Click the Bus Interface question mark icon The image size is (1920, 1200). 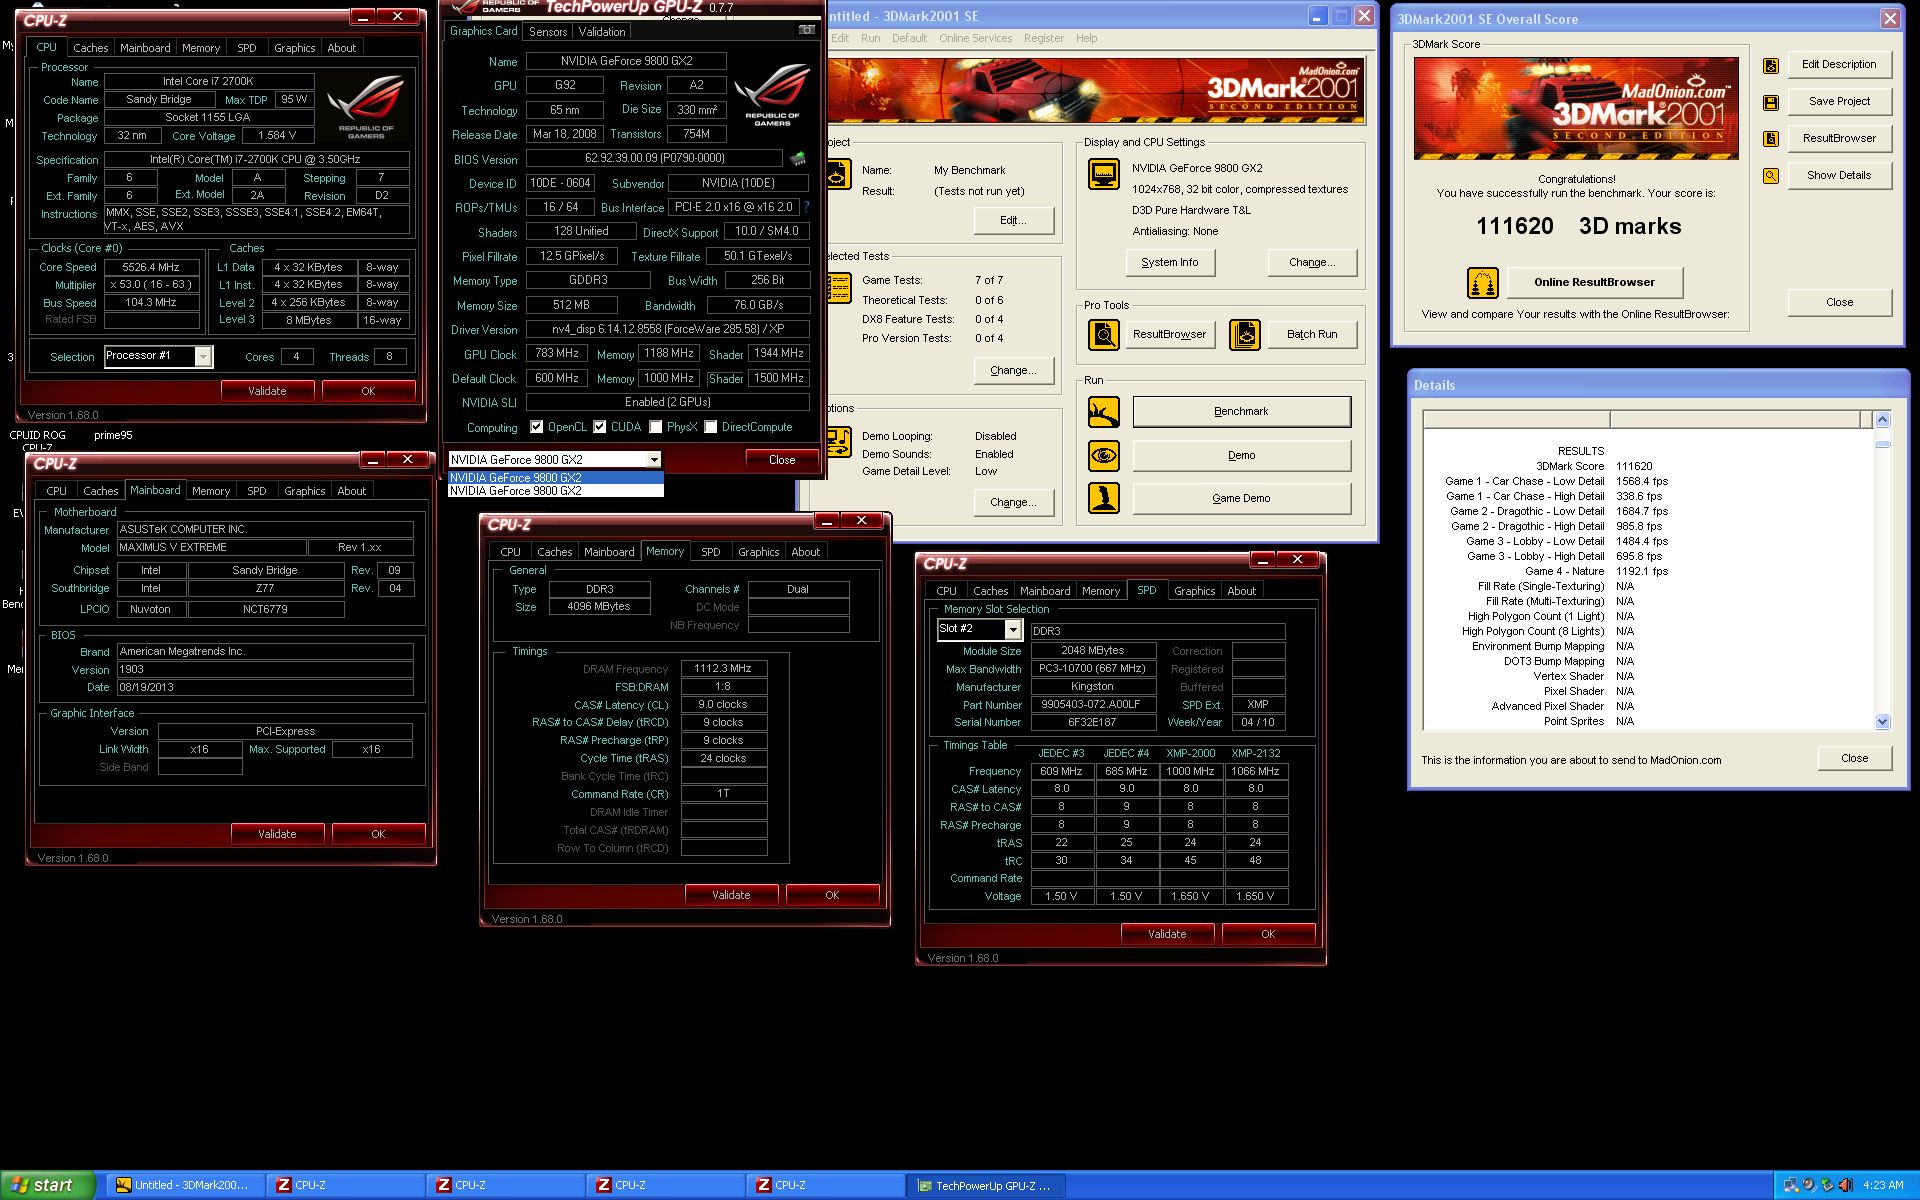pos(806,207)
